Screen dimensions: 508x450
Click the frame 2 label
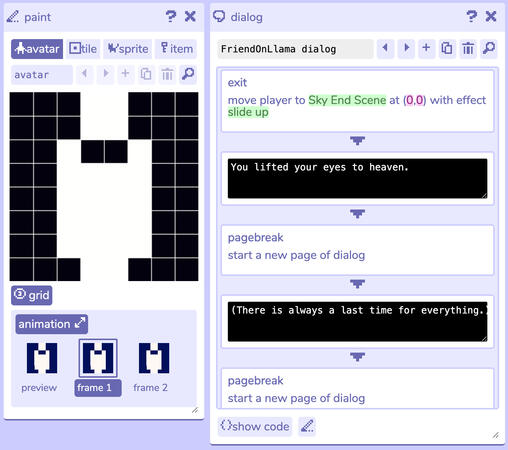151,388
